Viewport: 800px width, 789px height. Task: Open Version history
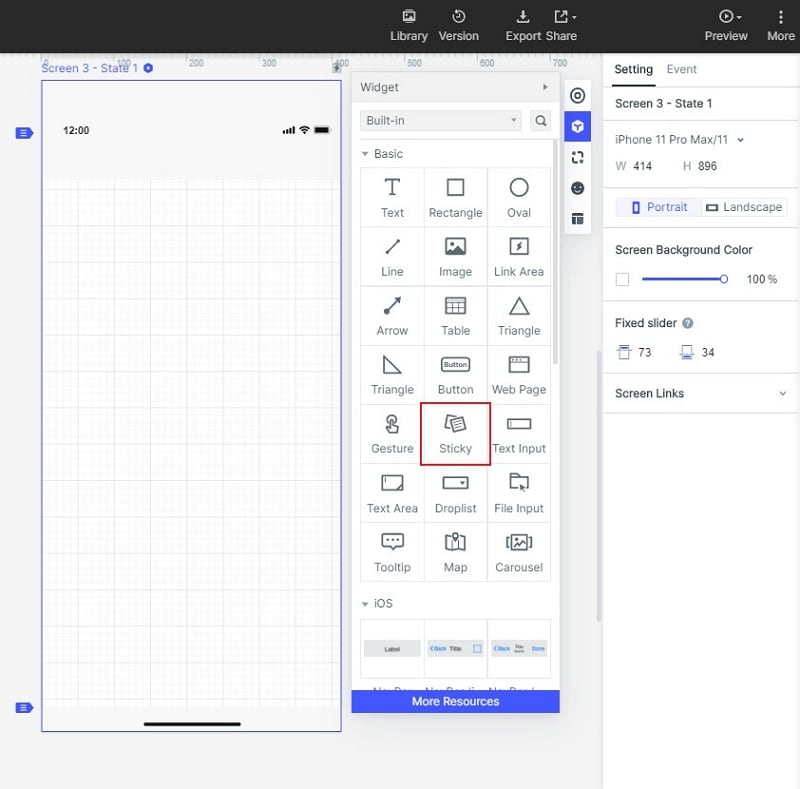(458, 26)
